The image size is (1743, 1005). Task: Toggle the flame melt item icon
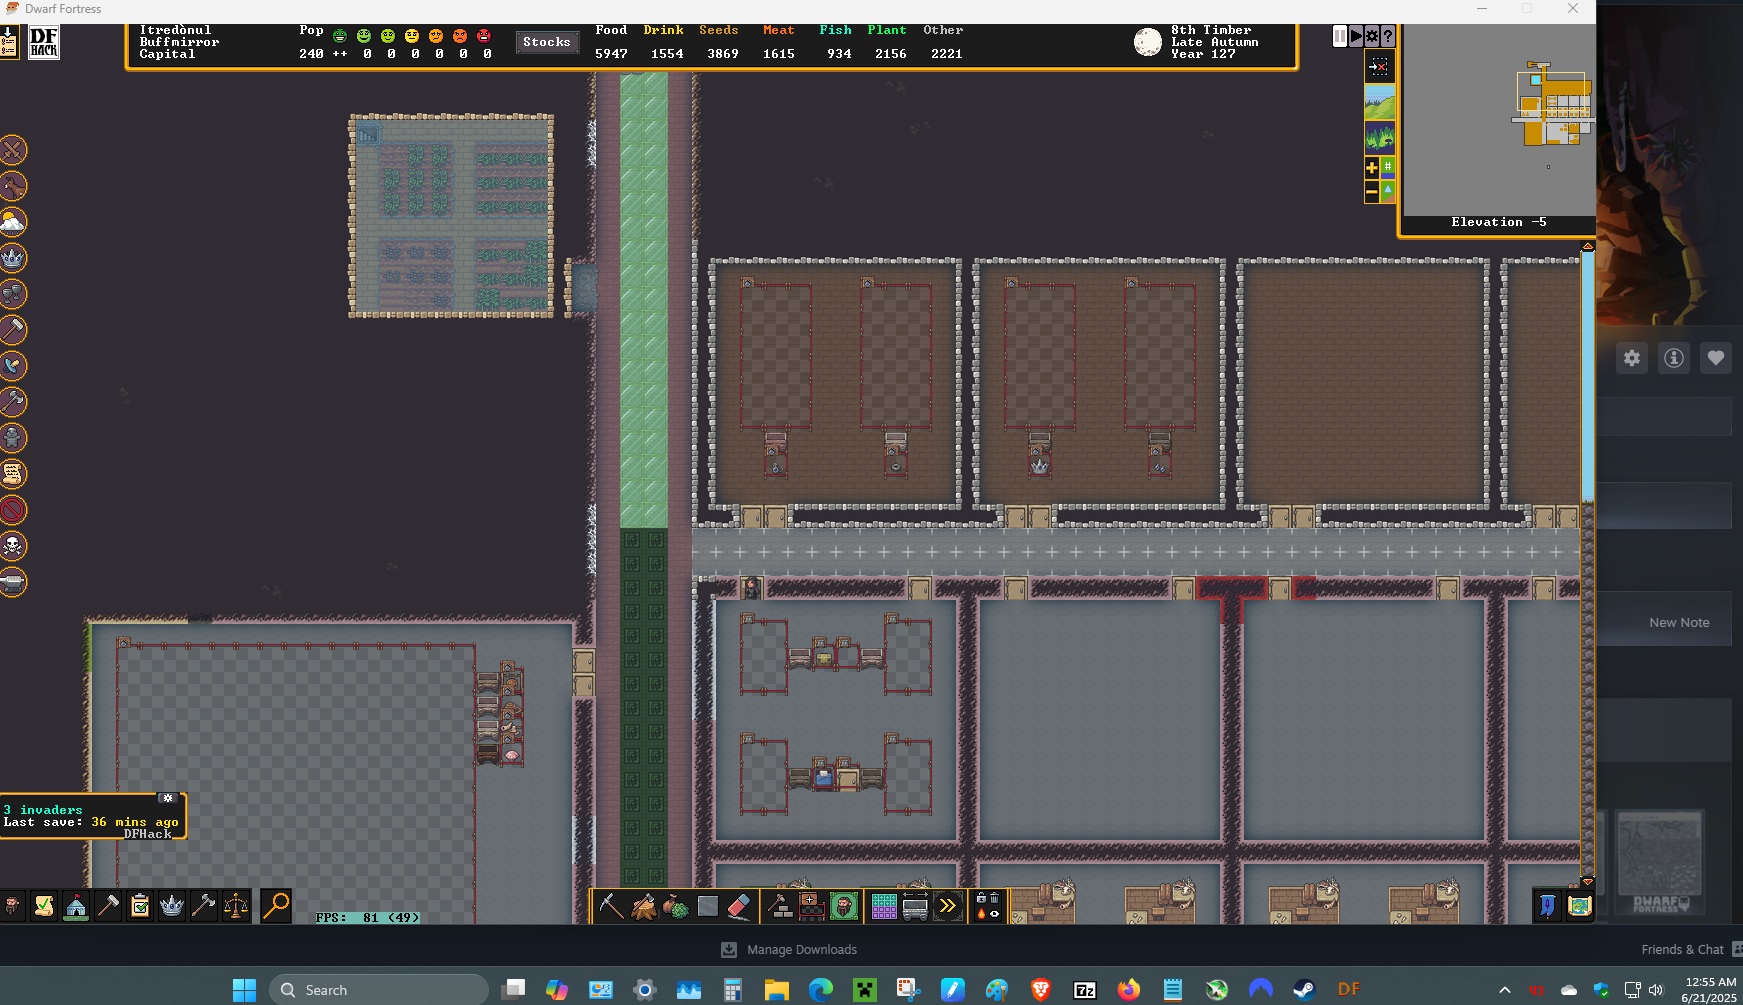click(x=981, y=914)
